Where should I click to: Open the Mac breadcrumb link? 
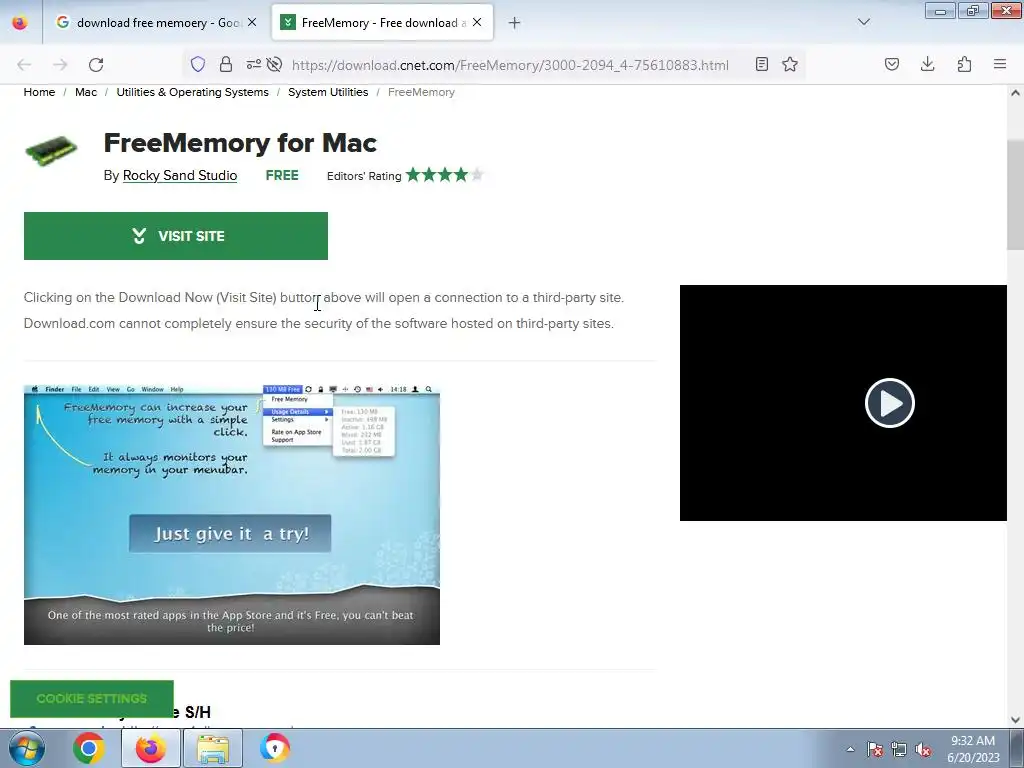(86, 92)
